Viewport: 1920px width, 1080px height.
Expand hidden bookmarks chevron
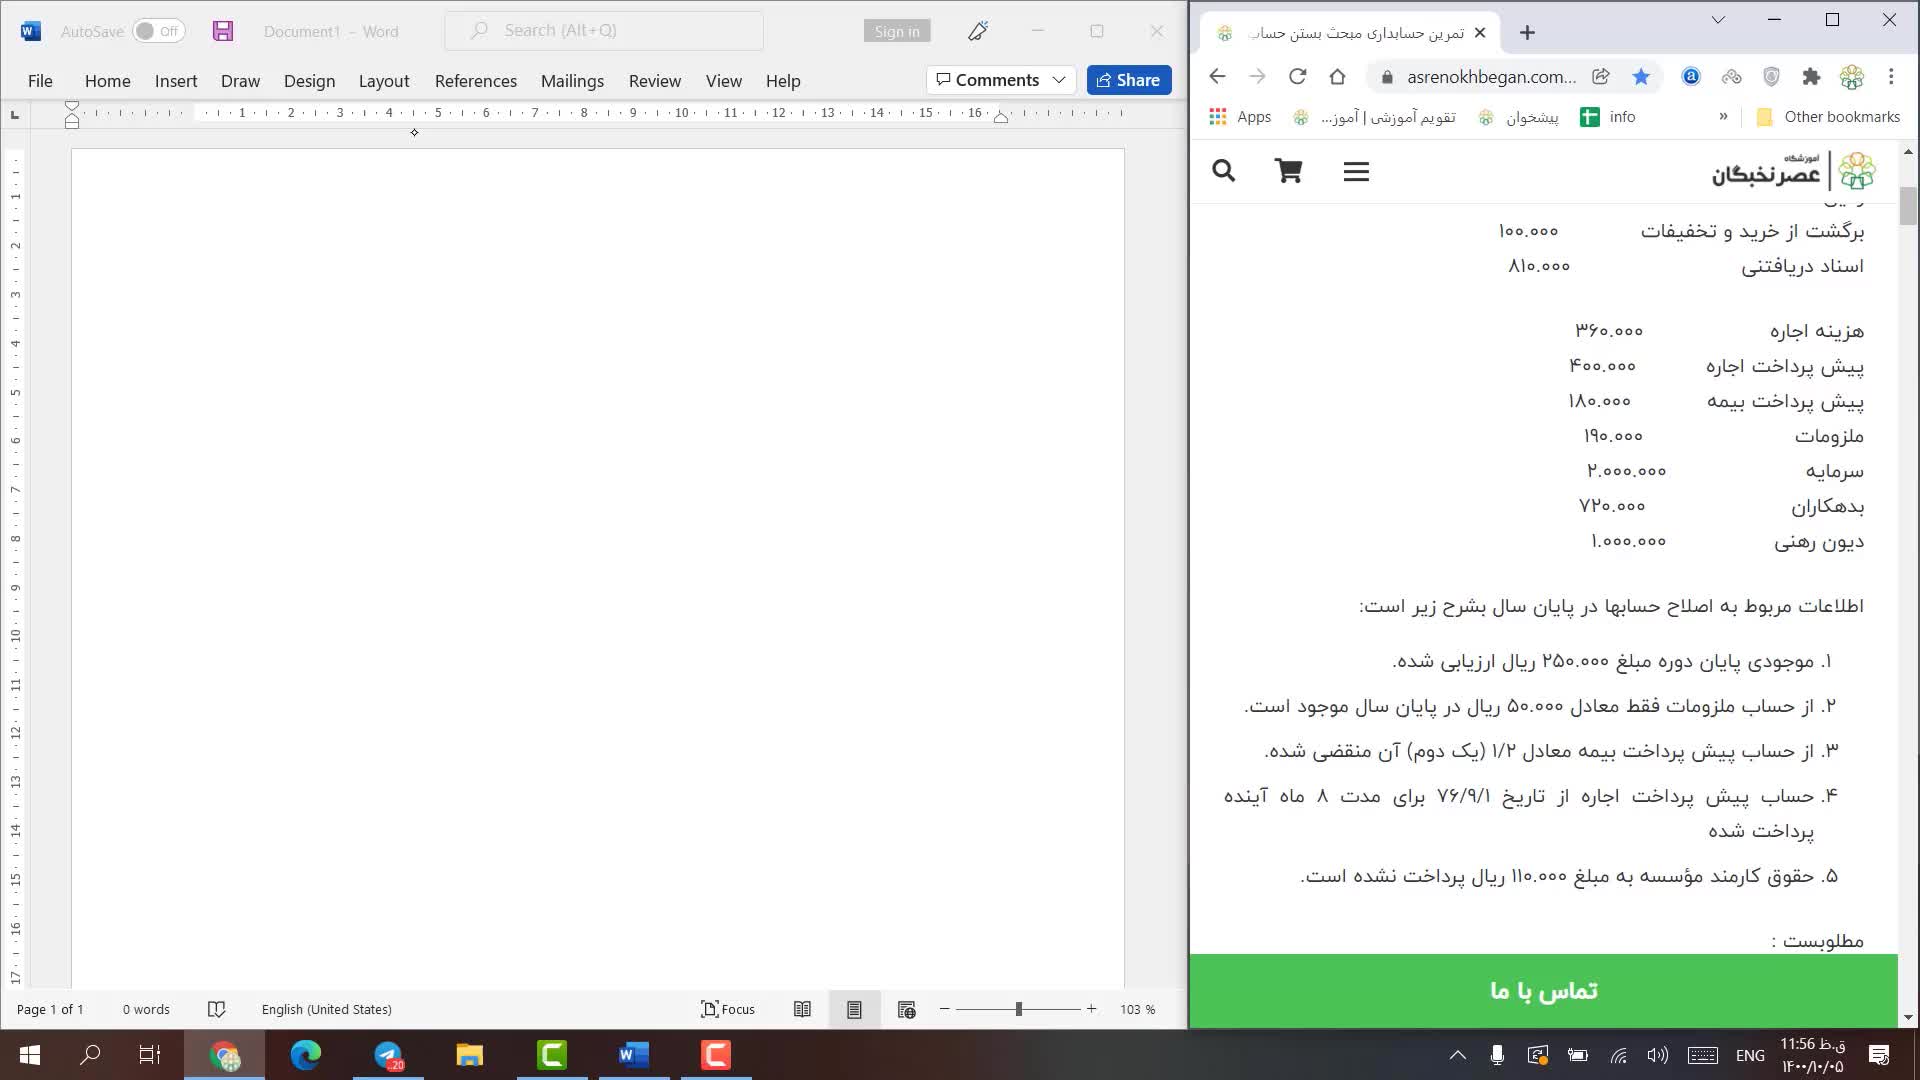point(1723,117)
